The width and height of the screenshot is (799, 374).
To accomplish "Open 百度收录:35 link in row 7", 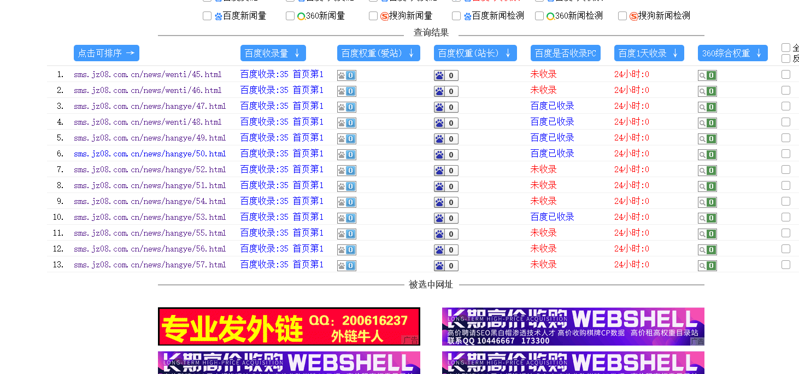I will coord(264,169).
